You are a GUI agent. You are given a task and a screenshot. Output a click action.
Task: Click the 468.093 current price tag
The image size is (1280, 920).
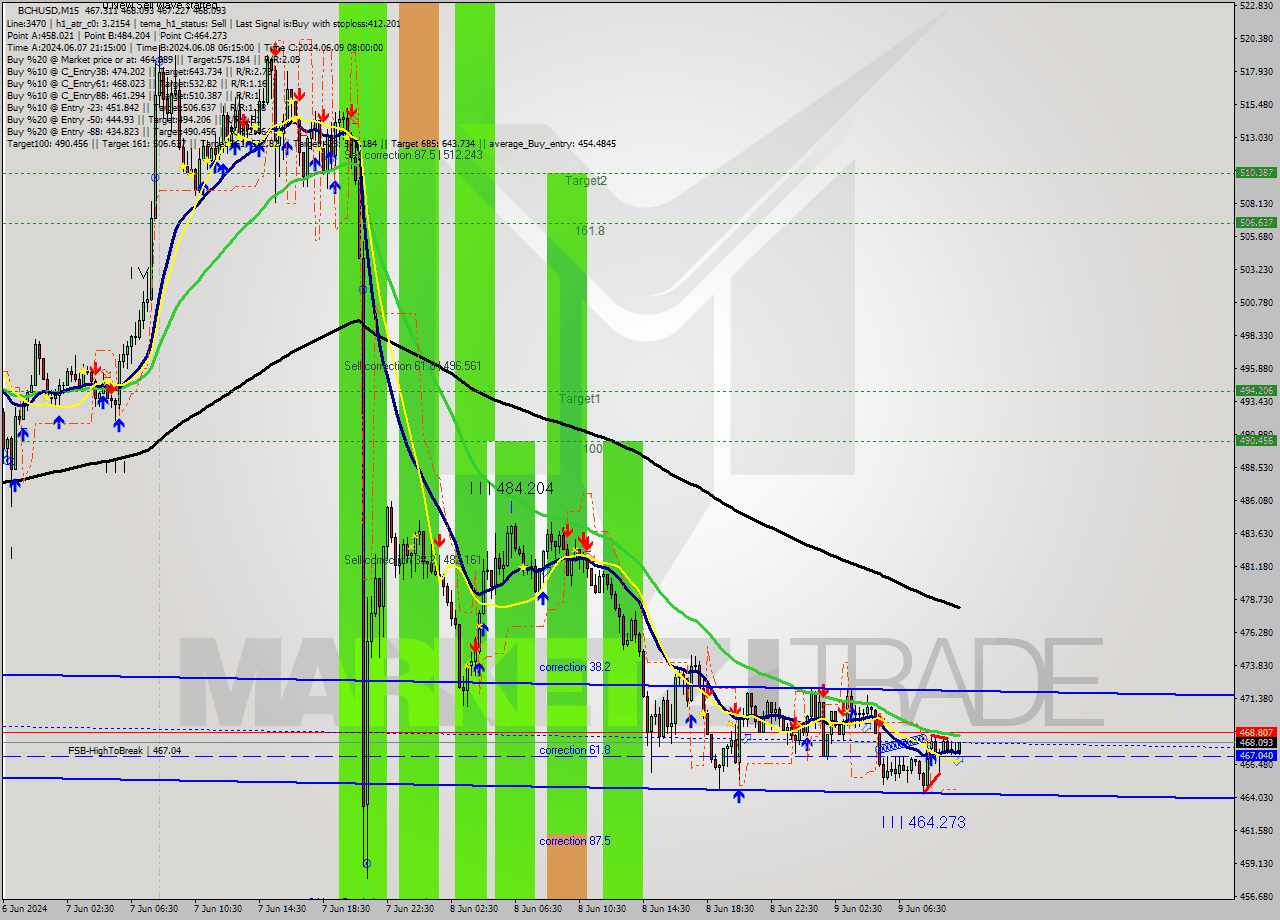pyautogui.click(x=1256, y=742)
